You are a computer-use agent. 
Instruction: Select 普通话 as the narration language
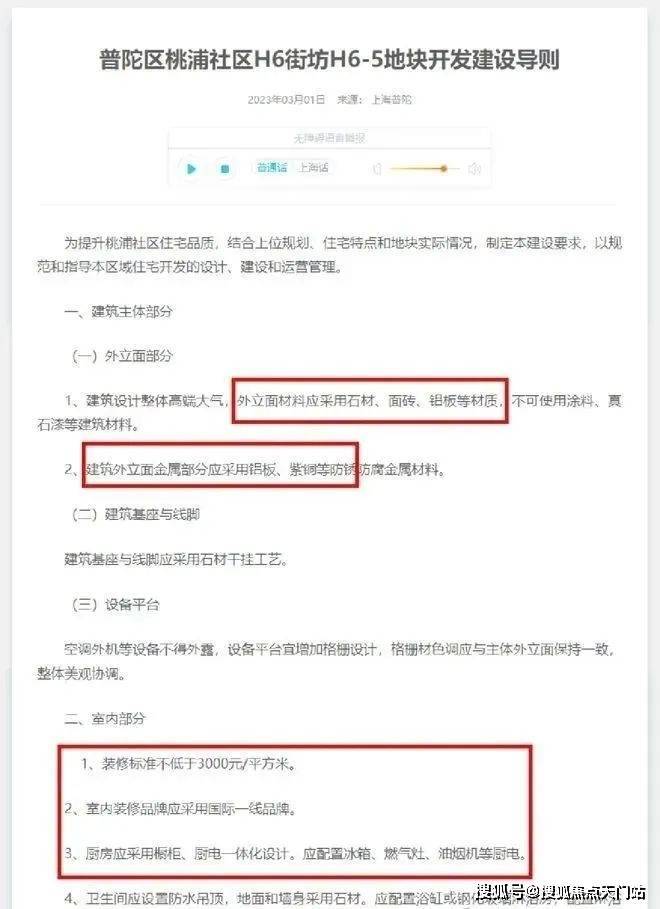click(272, 168)
